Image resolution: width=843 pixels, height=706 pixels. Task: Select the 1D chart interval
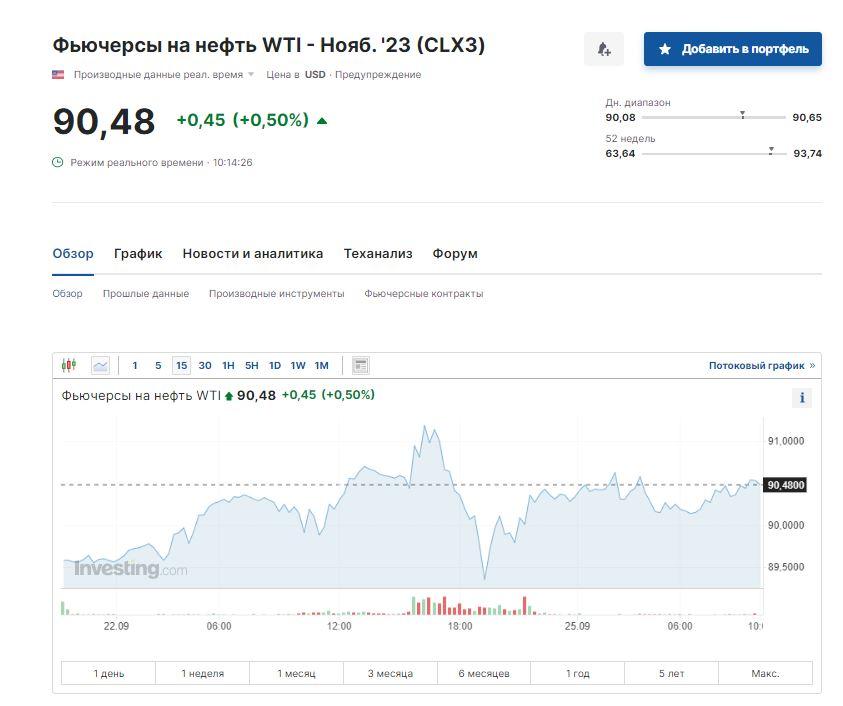click(x=275, y=366)
